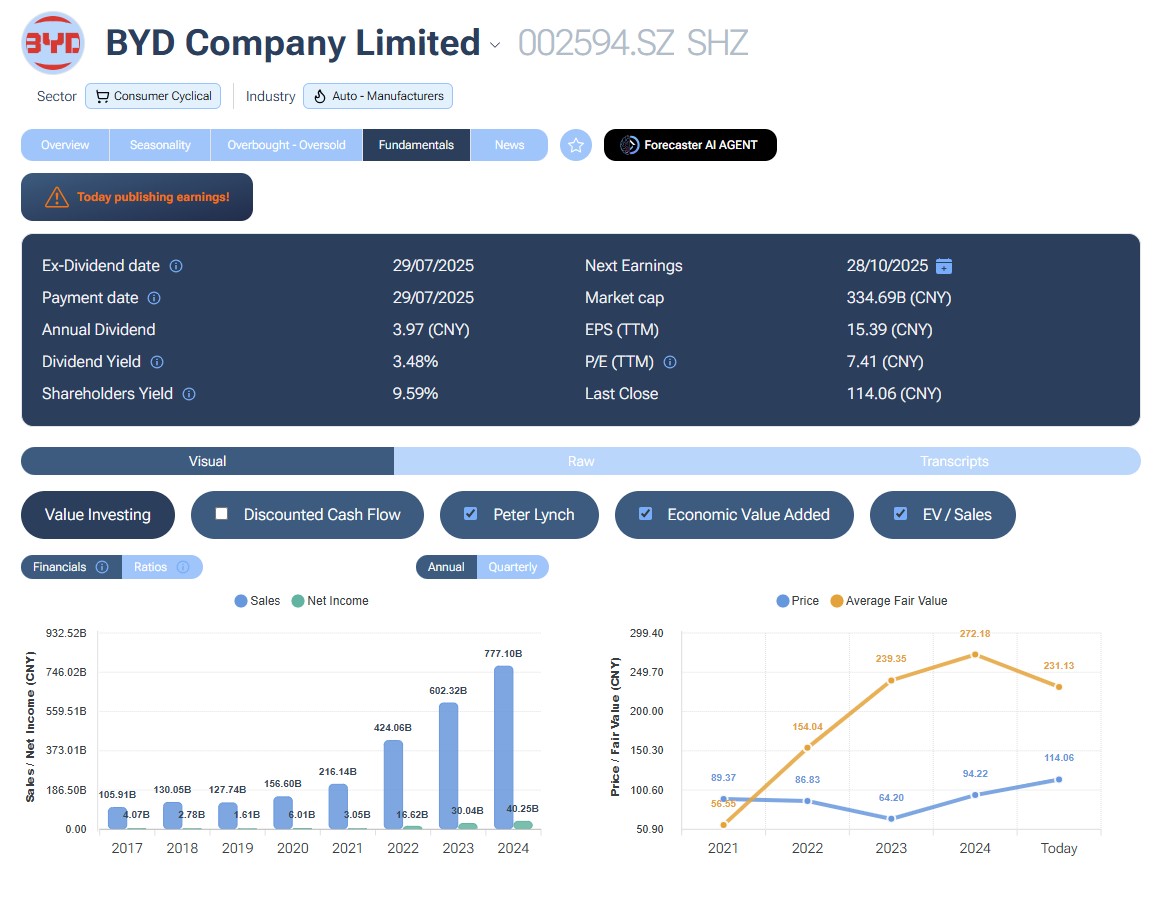Click the Auto - Manufacturers industry tag
Screen dimensions: 1167x909
377,96
